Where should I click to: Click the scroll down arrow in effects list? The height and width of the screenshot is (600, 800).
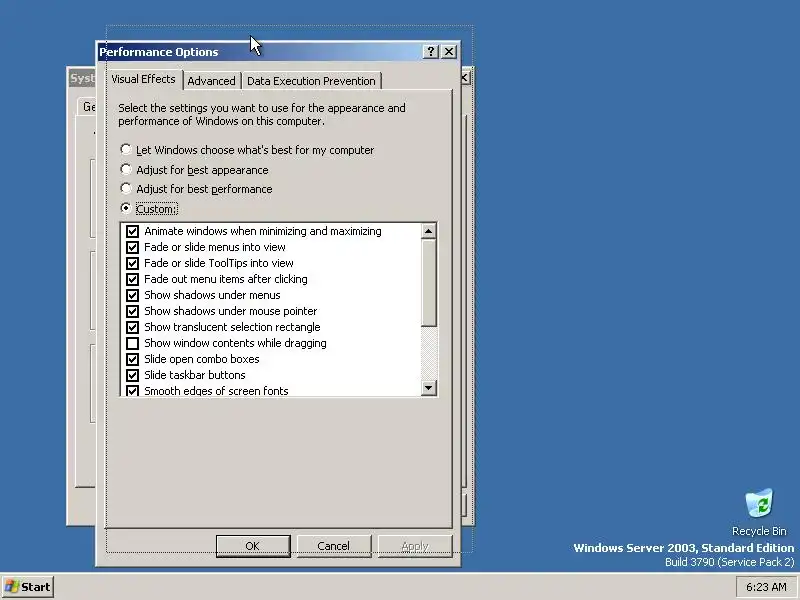click(x=429, y=388)
